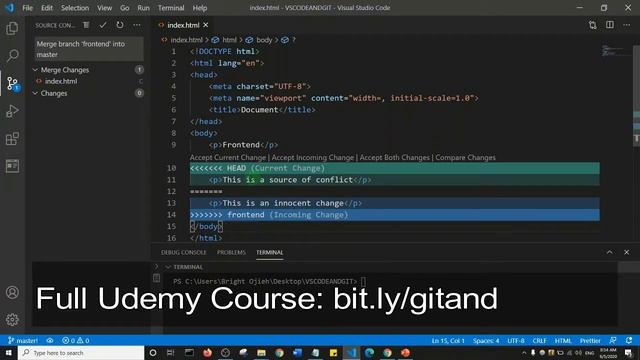Click the commit checkmark in Source Control
640x360 pixels.
coord(103,25)
